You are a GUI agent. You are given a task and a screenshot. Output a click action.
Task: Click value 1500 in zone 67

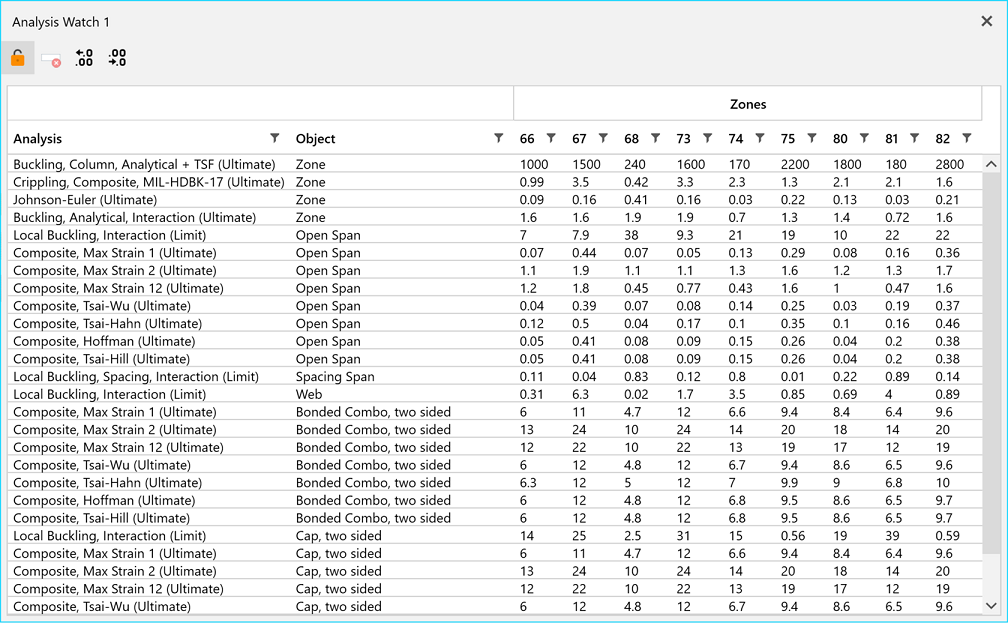586,165
